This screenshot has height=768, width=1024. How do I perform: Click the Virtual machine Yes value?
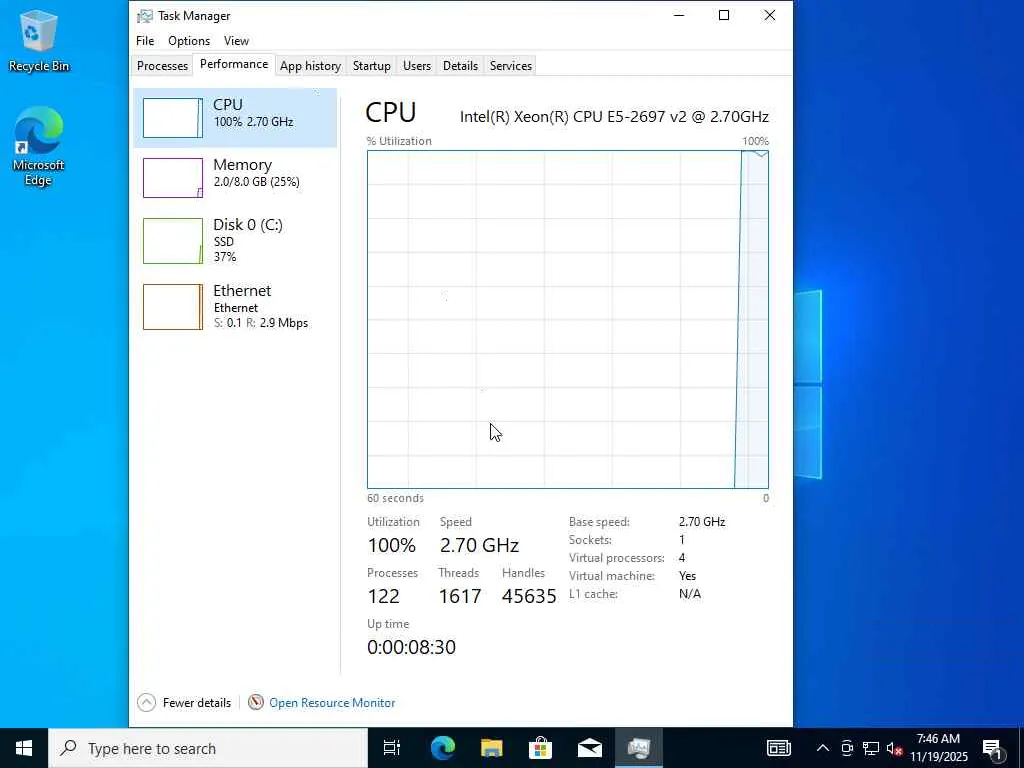click(x=687, y=576)
